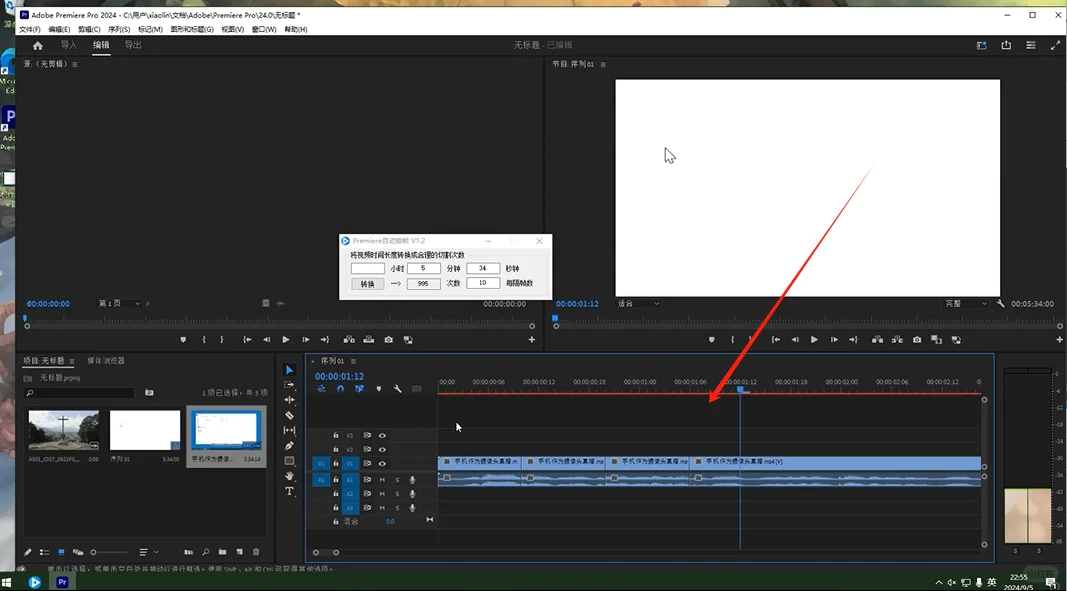Click the New Item icon in Project panel
Screen dimensions: 1067x591
tap(240, 552)
